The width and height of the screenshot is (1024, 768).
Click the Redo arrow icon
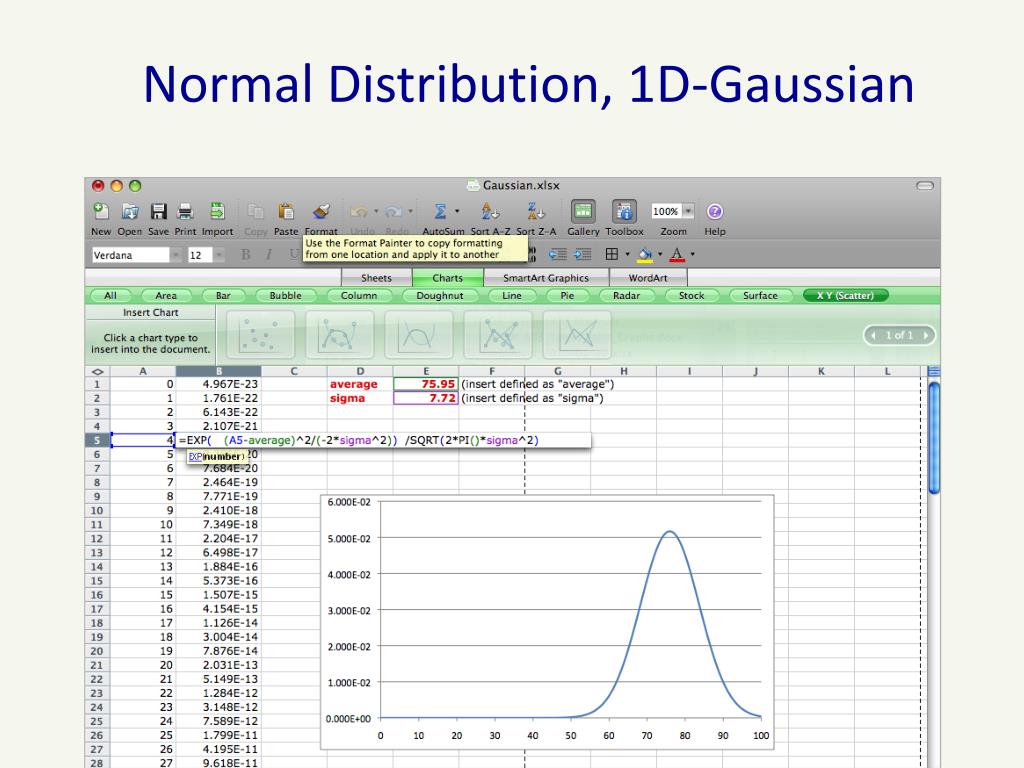(393, 212)
